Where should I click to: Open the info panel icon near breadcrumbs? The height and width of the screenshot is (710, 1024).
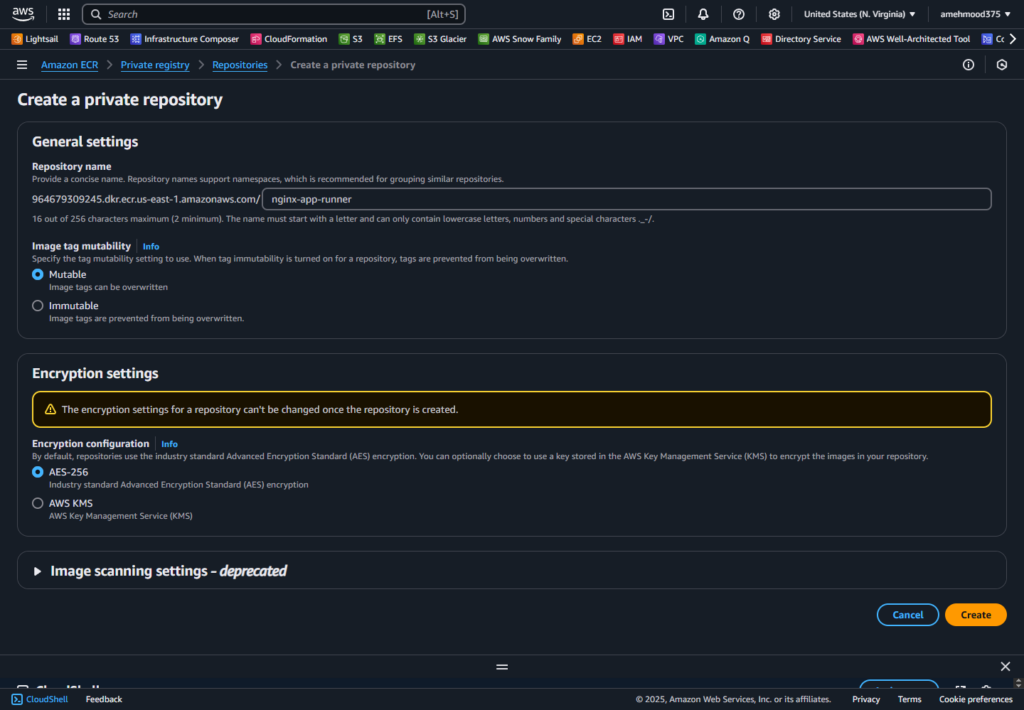pyautogui.click(x=968, y=65)
